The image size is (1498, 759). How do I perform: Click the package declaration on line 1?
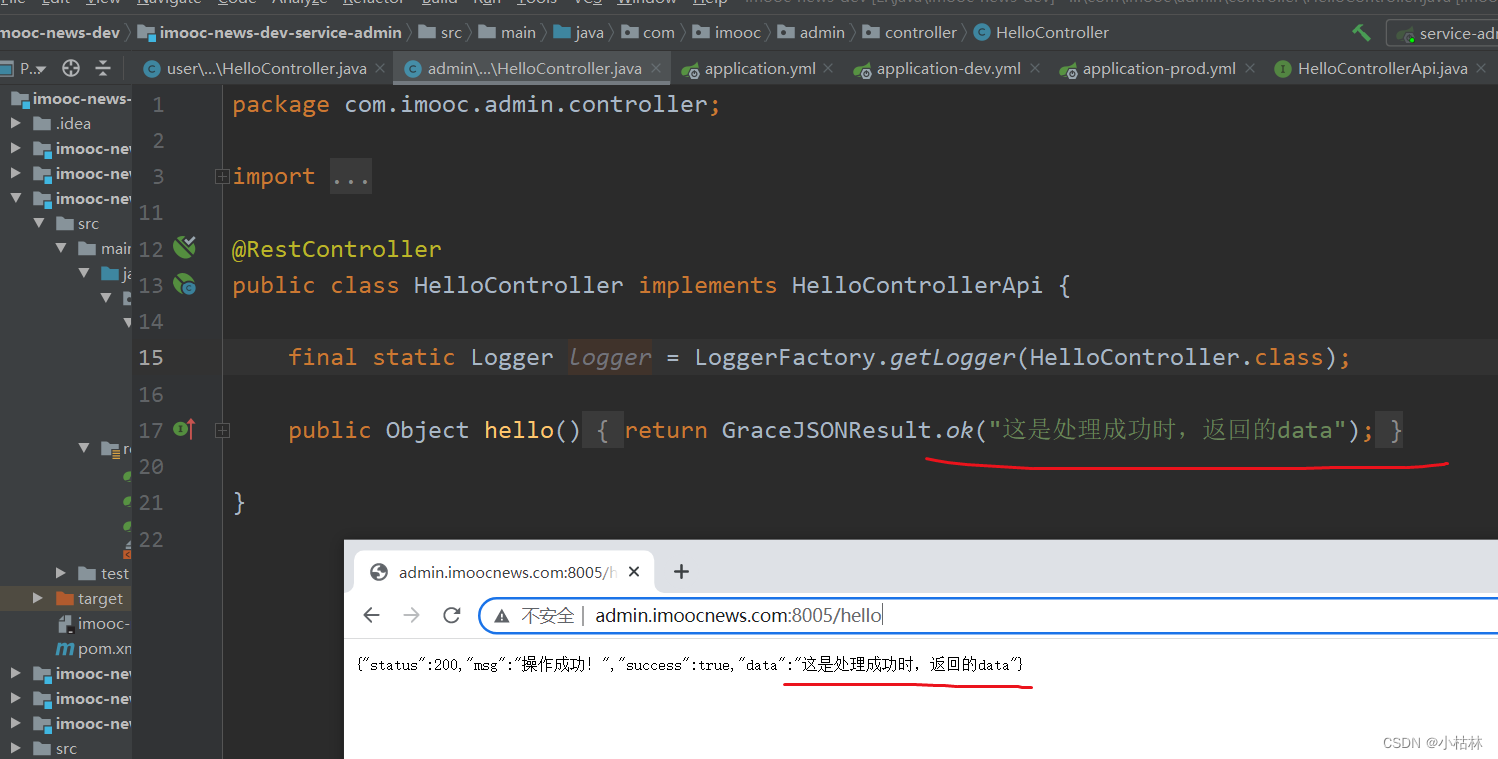coord(476,105)
